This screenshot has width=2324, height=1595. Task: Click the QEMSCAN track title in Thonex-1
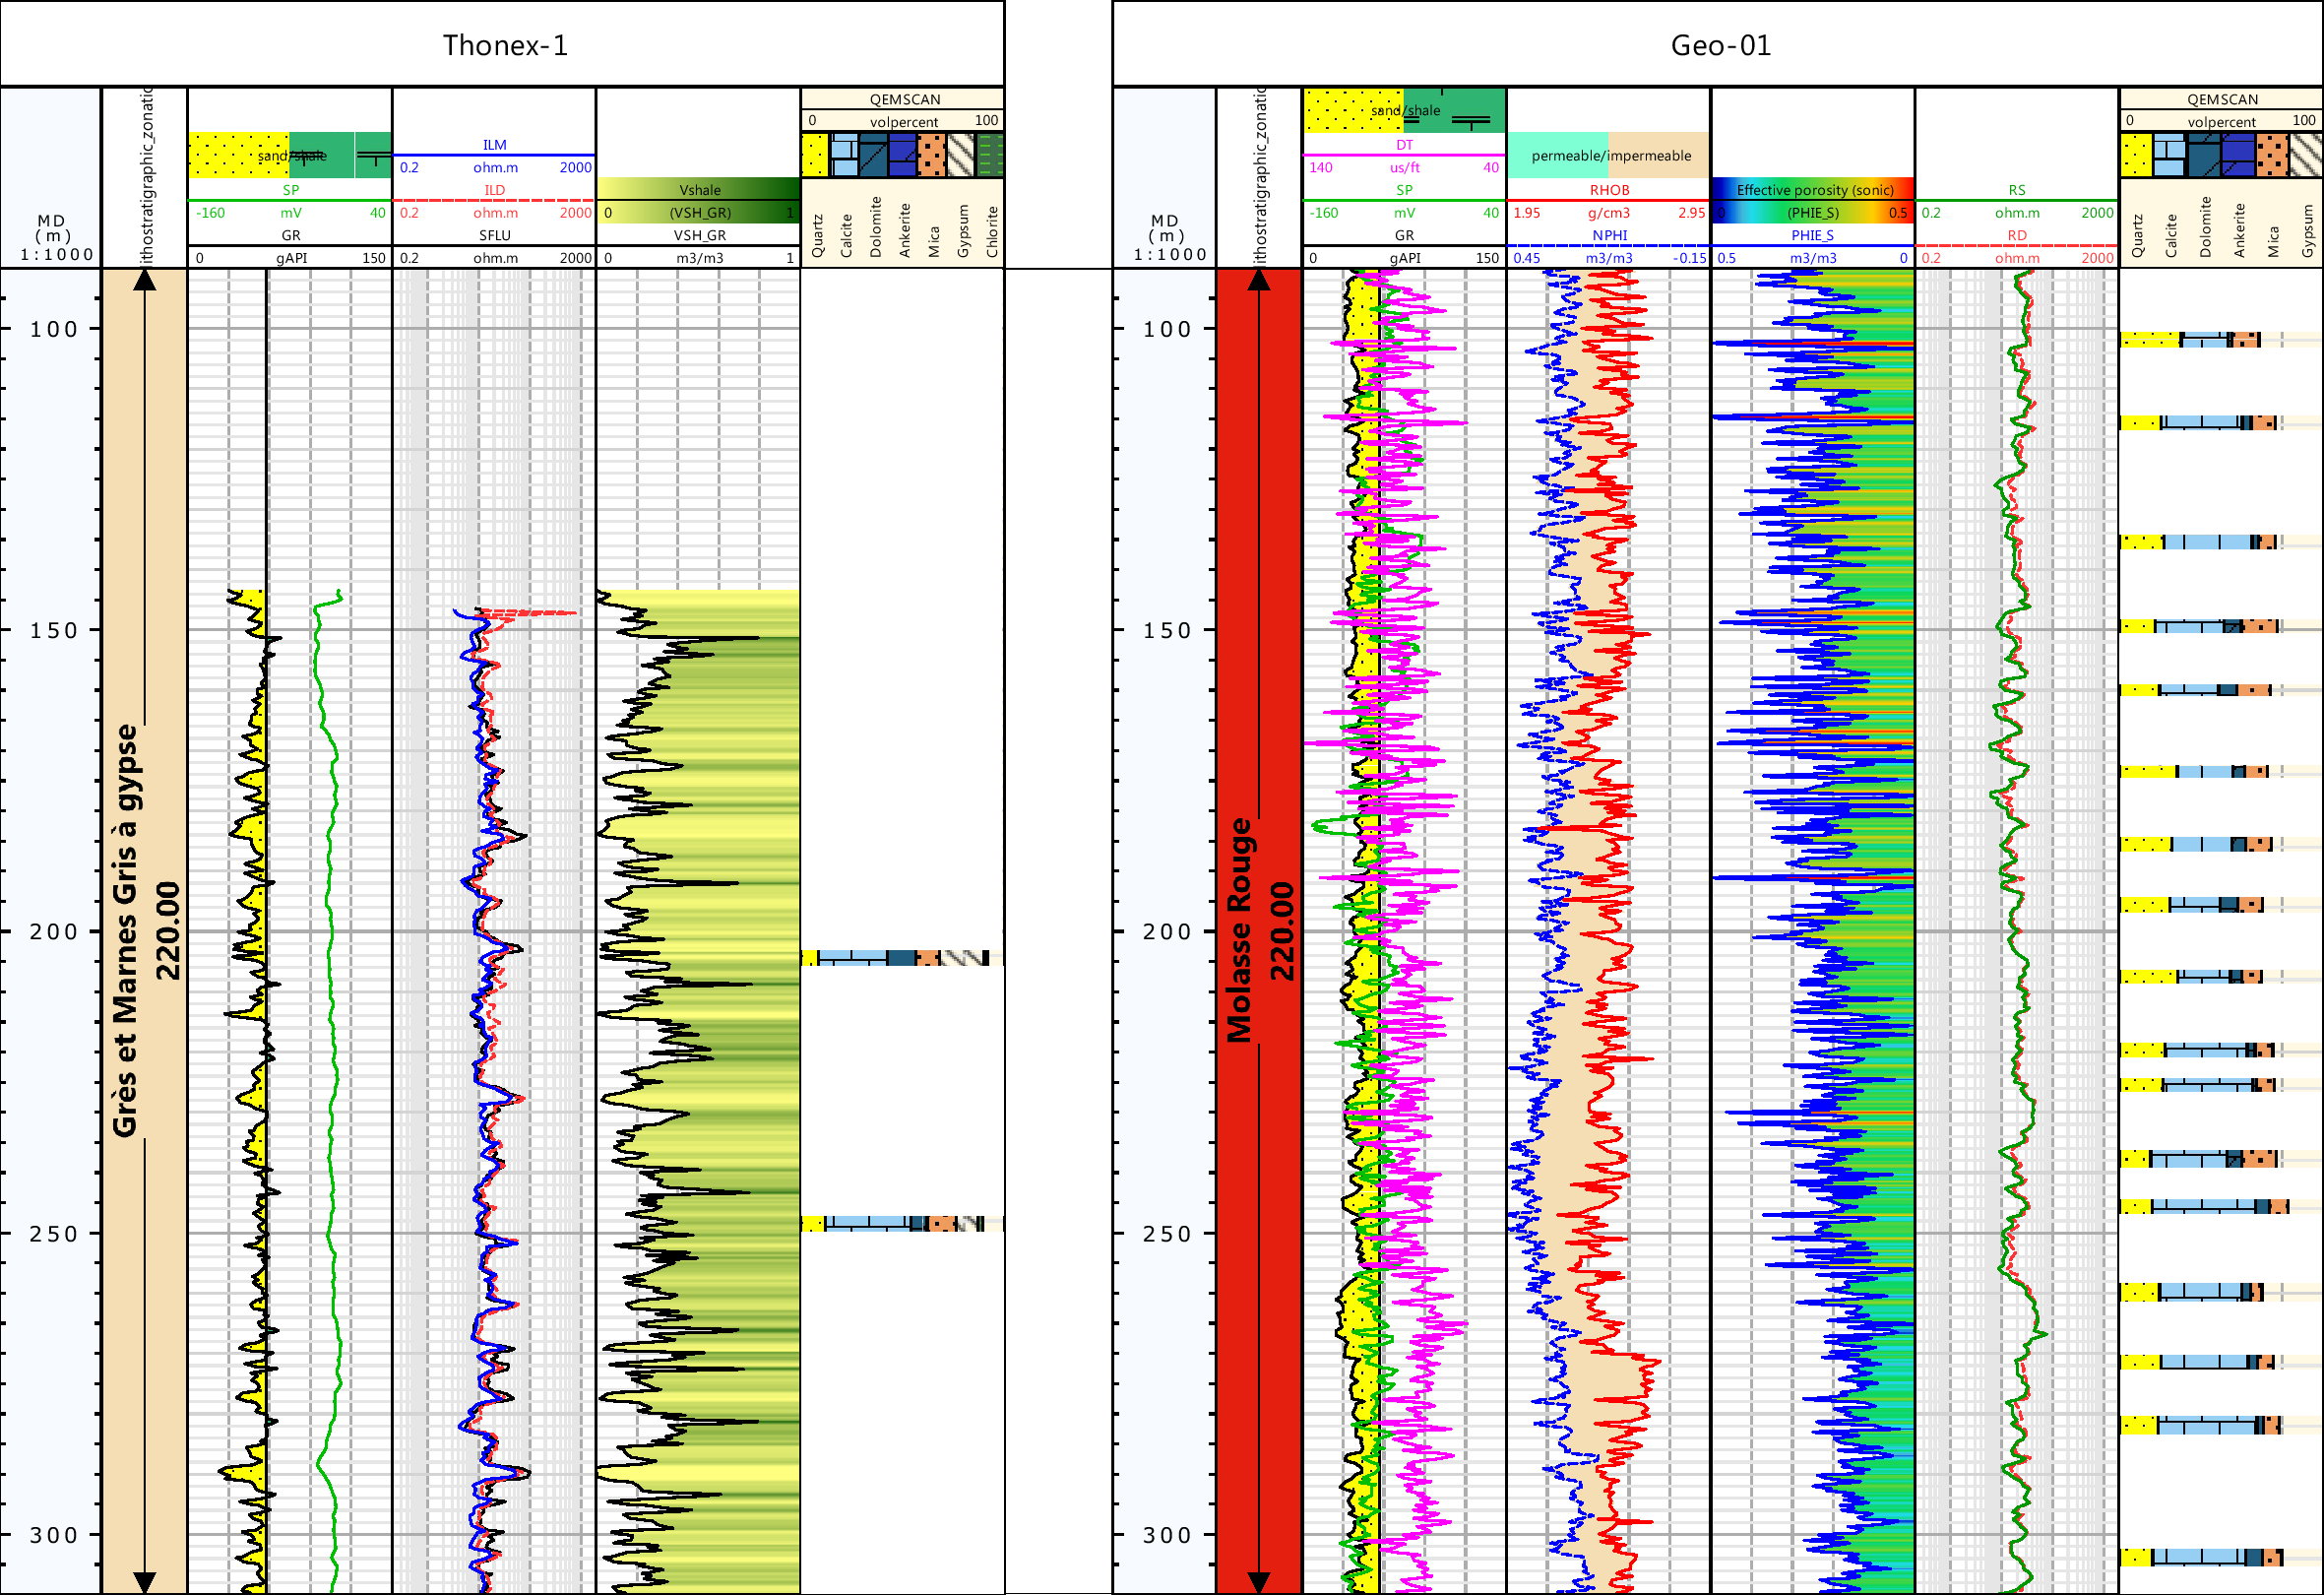(904, 99)
